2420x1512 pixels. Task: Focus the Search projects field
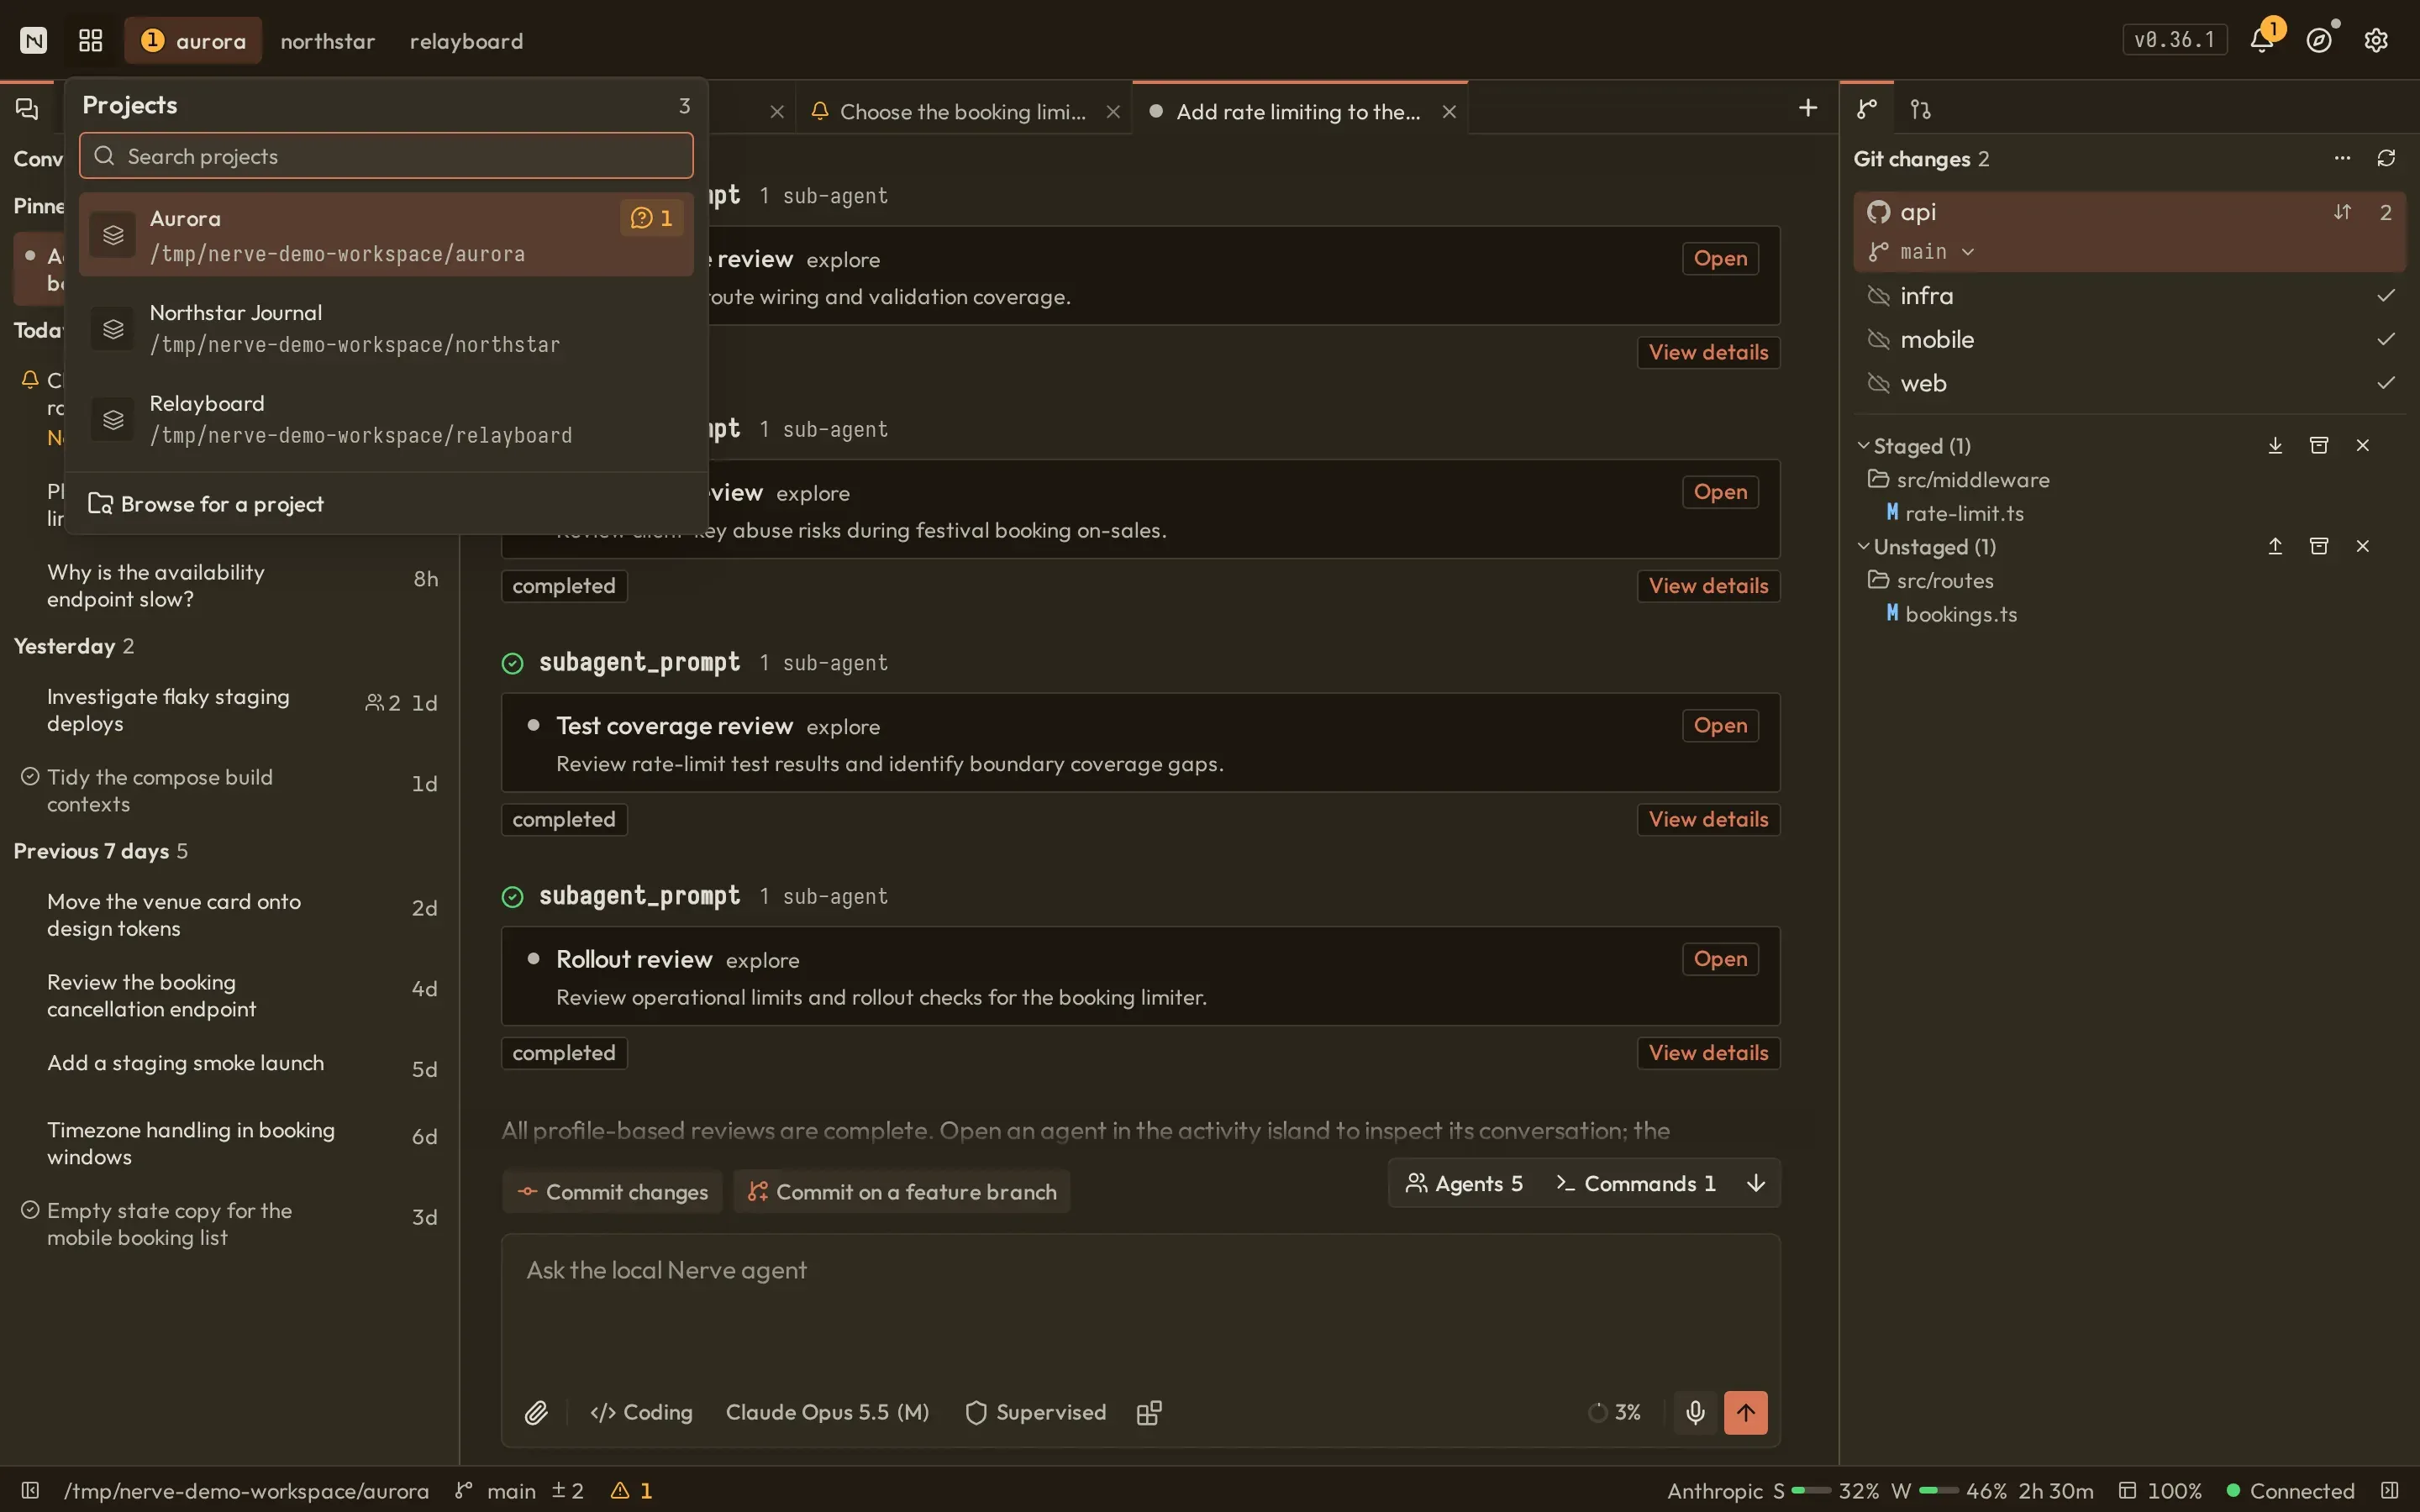(x=386, y=156)
